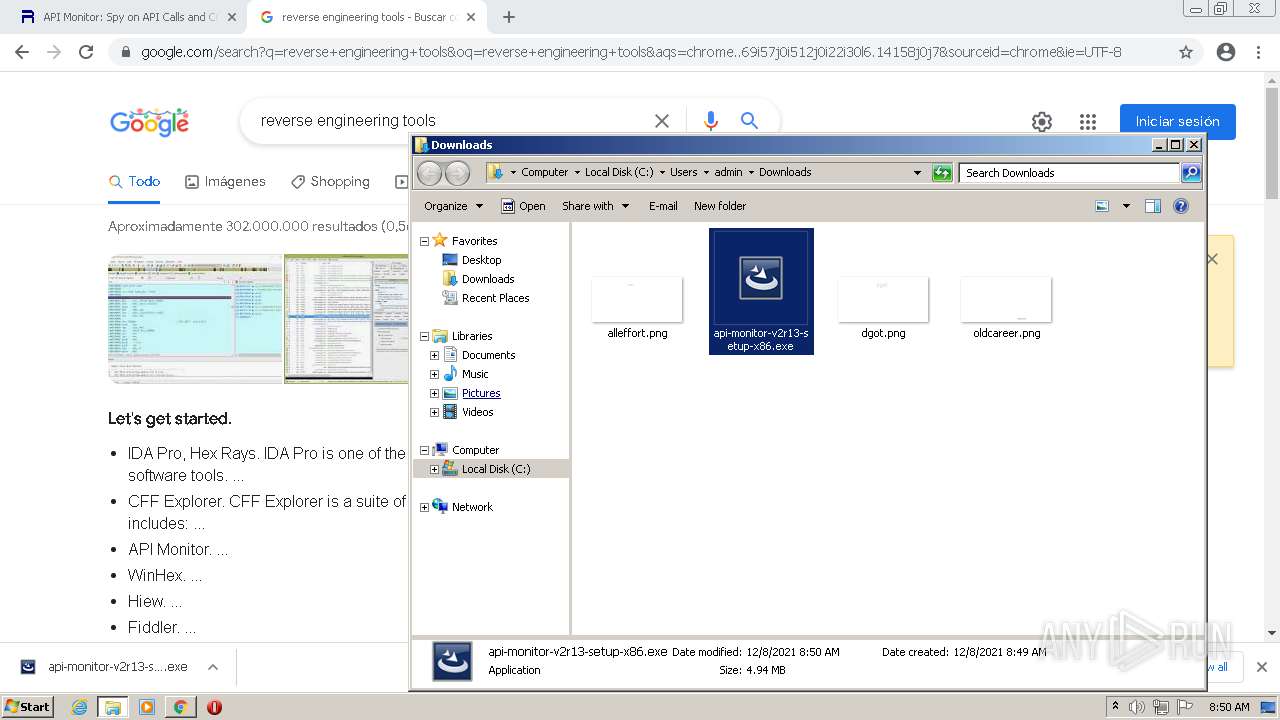Expand the Documents library node
1280x720 pixels.
pos(434,355)
